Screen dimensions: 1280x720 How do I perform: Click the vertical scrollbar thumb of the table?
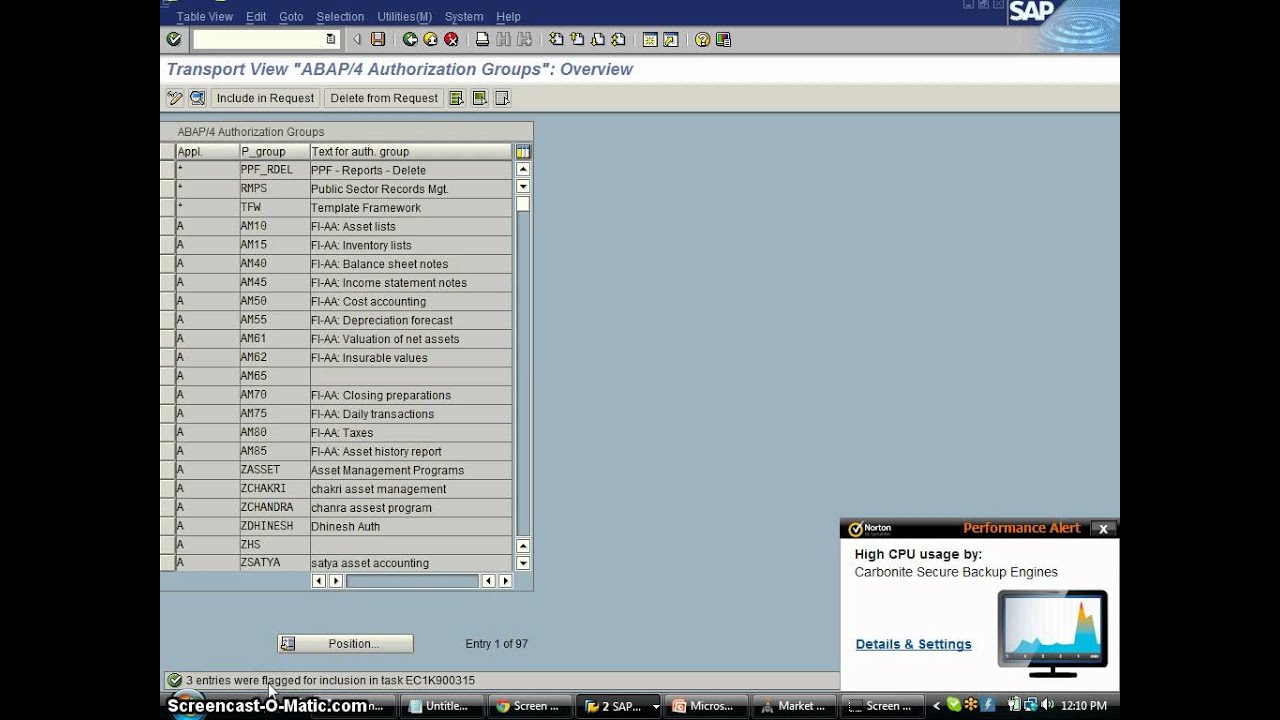[x=523, y=204]
